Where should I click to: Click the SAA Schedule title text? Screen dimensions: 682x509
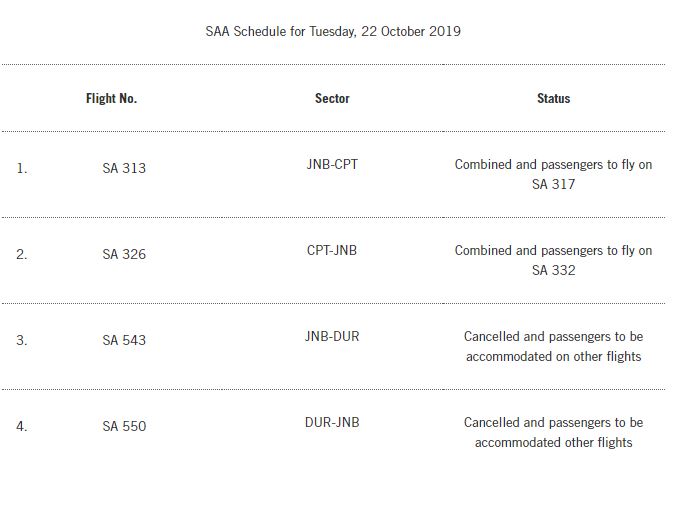point(333,31)
